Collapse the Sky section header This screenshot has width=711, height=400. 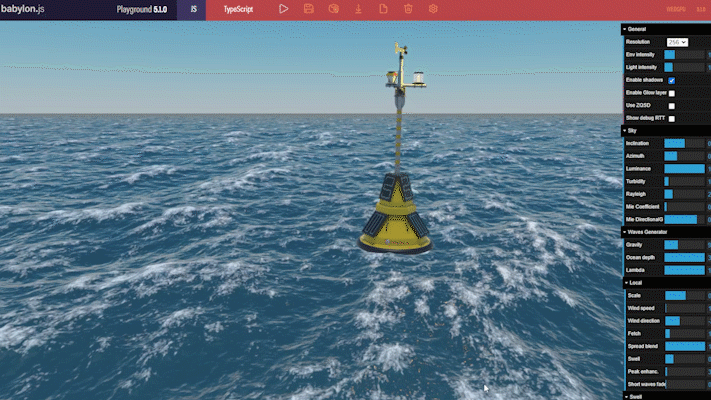click(x=632, y=131)
